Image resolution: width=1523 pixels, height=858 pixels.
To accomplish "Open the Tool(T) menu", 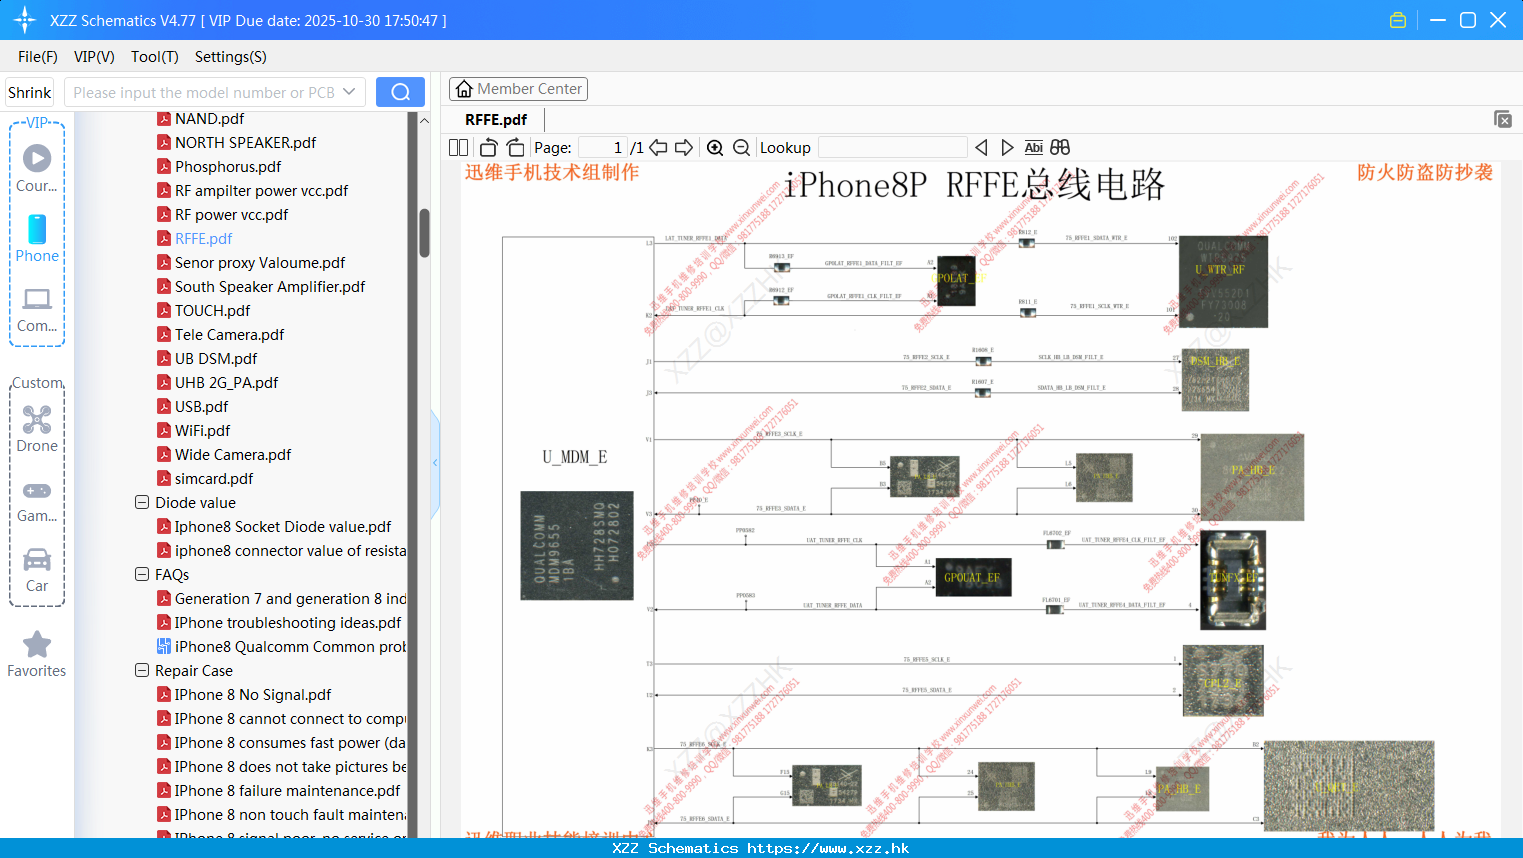I will (x=155, y=57).
